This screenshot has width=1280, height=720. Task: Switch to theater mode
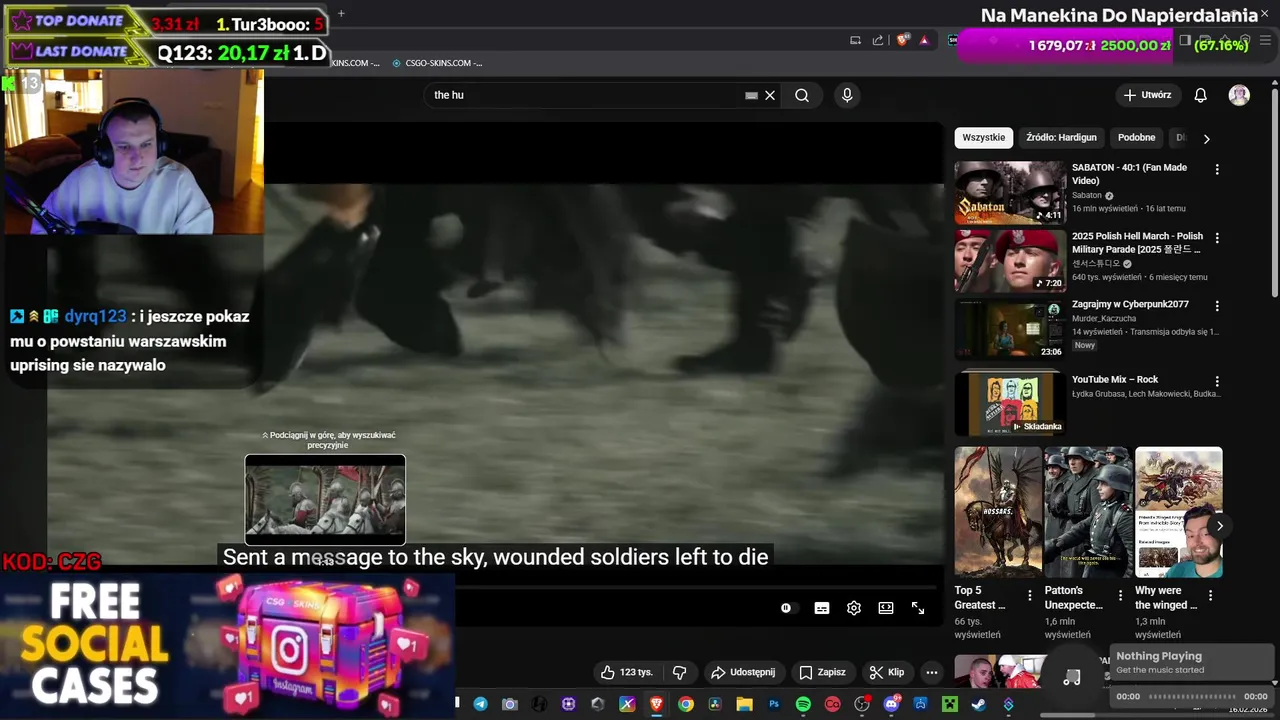coord(886,608)
